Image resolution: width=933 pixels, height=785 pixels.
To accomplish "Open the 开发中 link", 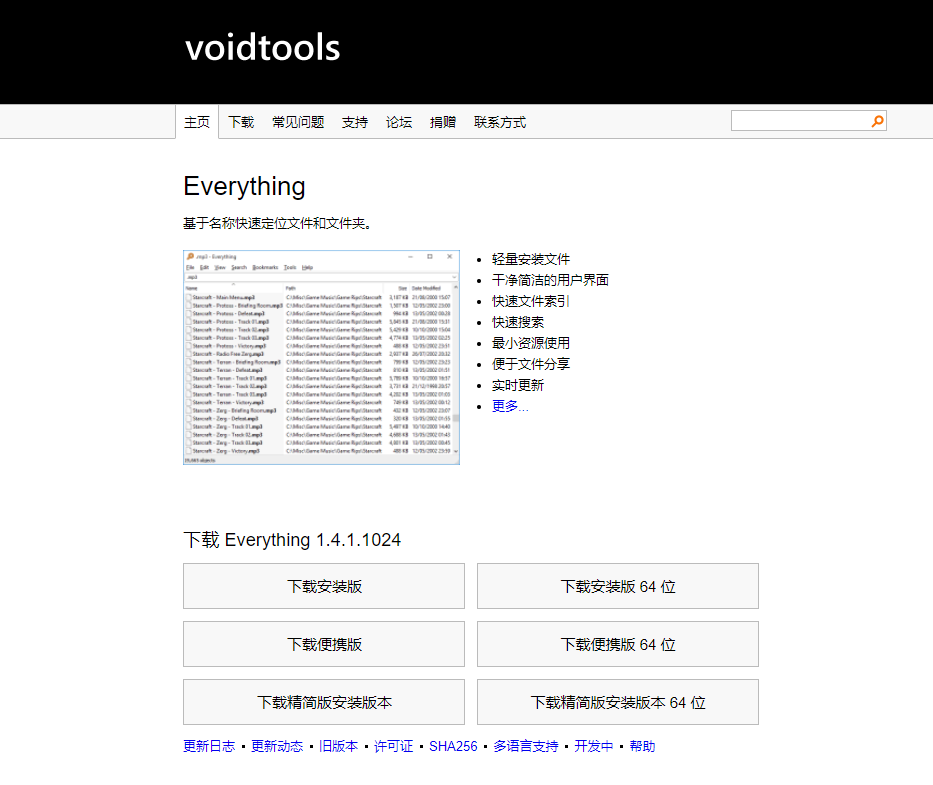I will (x=594, y=746).
